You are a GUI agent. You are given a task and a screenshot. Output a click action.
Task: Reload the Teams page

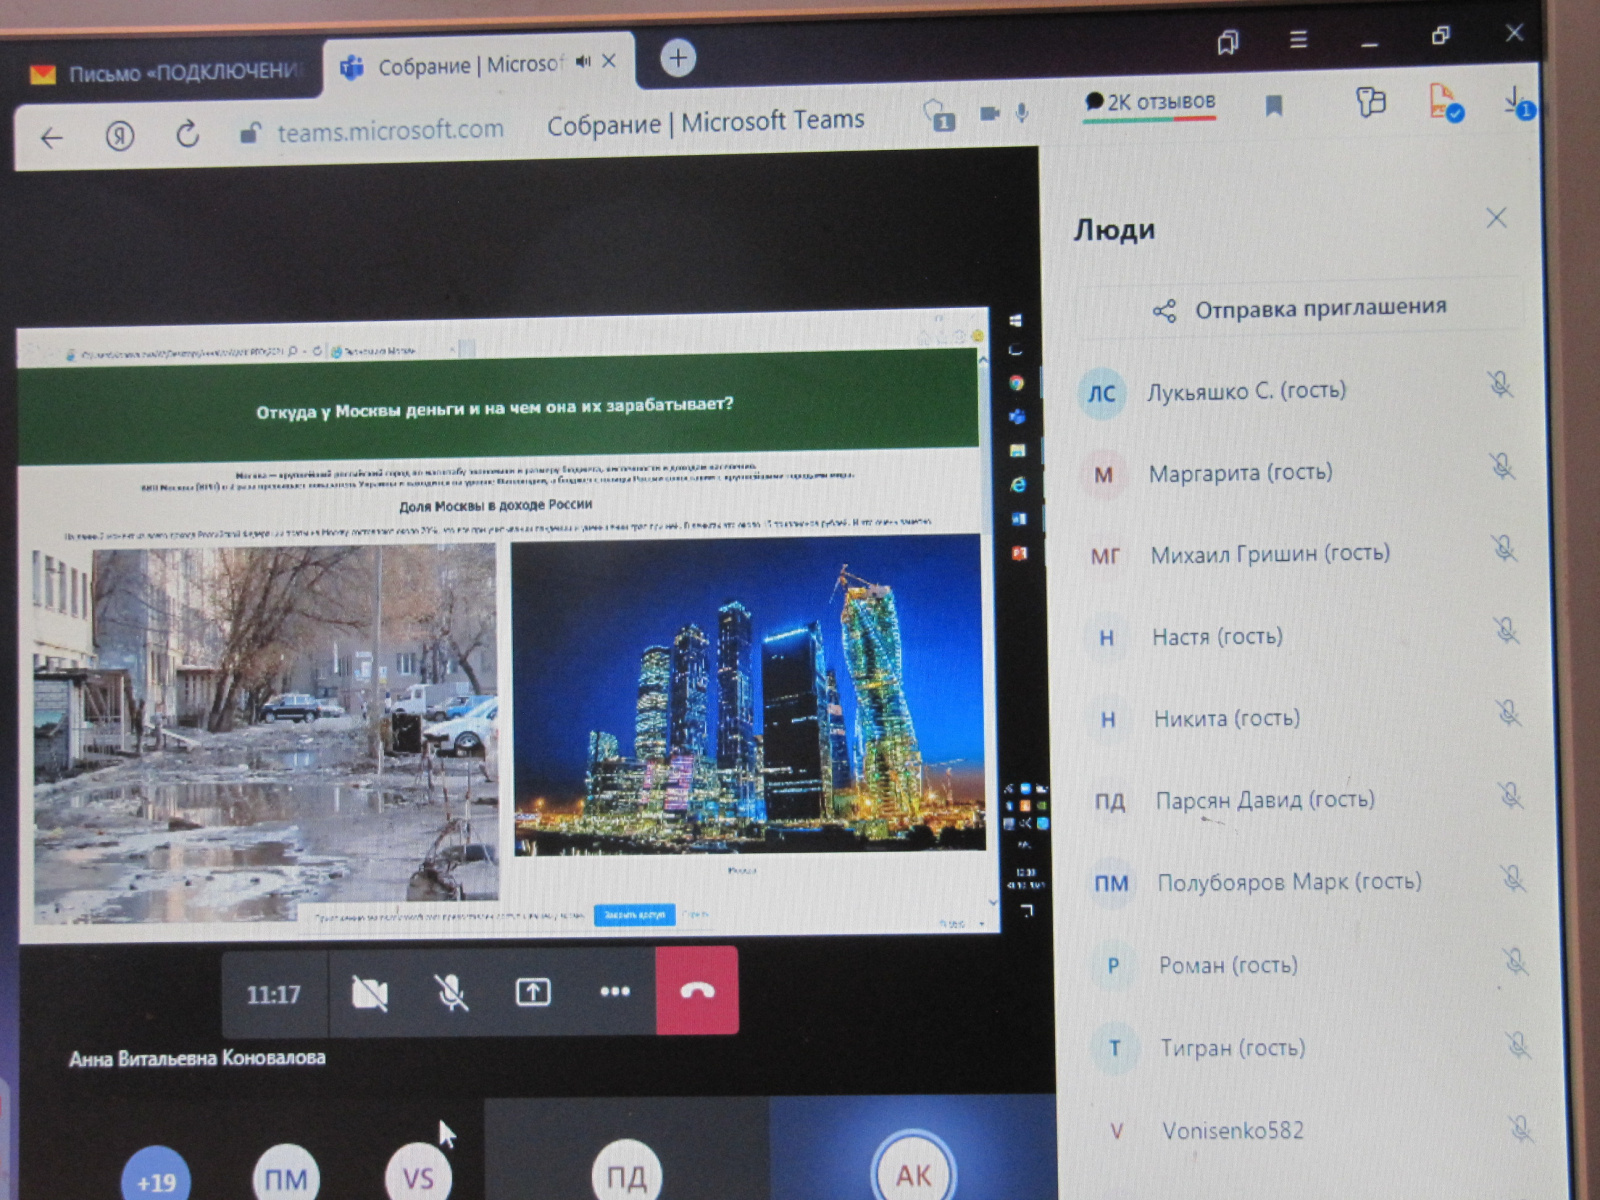tap(187, 134)
